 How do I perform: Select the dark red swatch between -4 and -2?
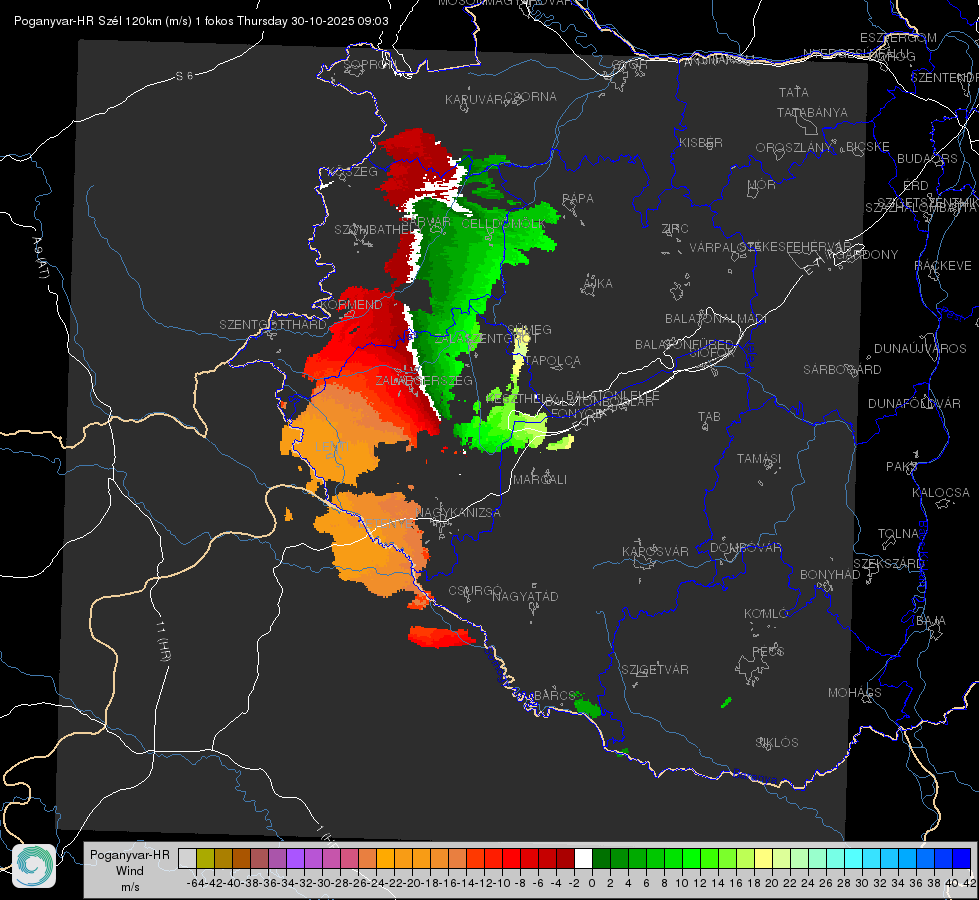point(565,859)
